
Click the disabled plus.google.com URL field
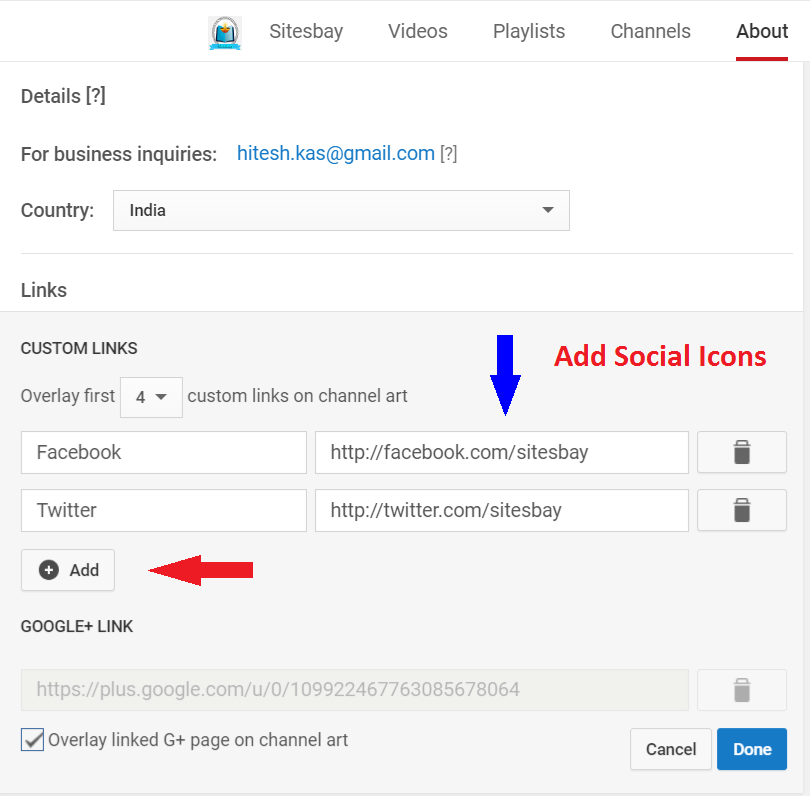click(354, 690)
